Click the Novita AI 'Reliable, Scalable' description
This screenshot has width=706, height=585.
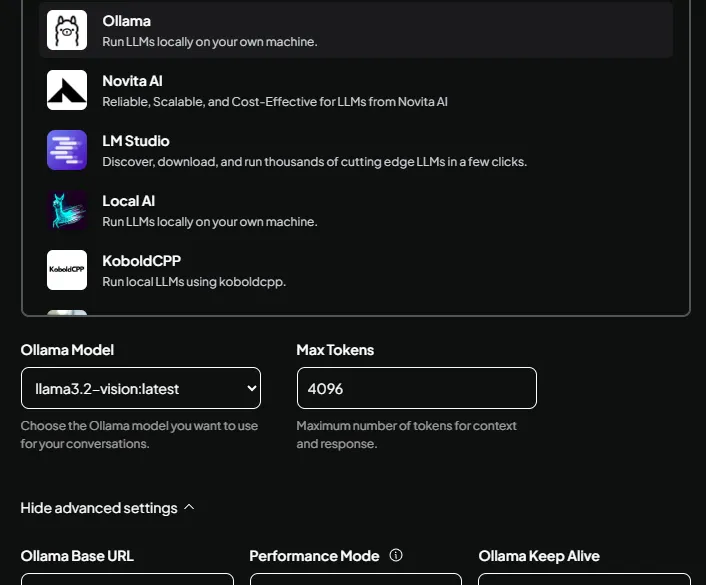click(275, 102)
